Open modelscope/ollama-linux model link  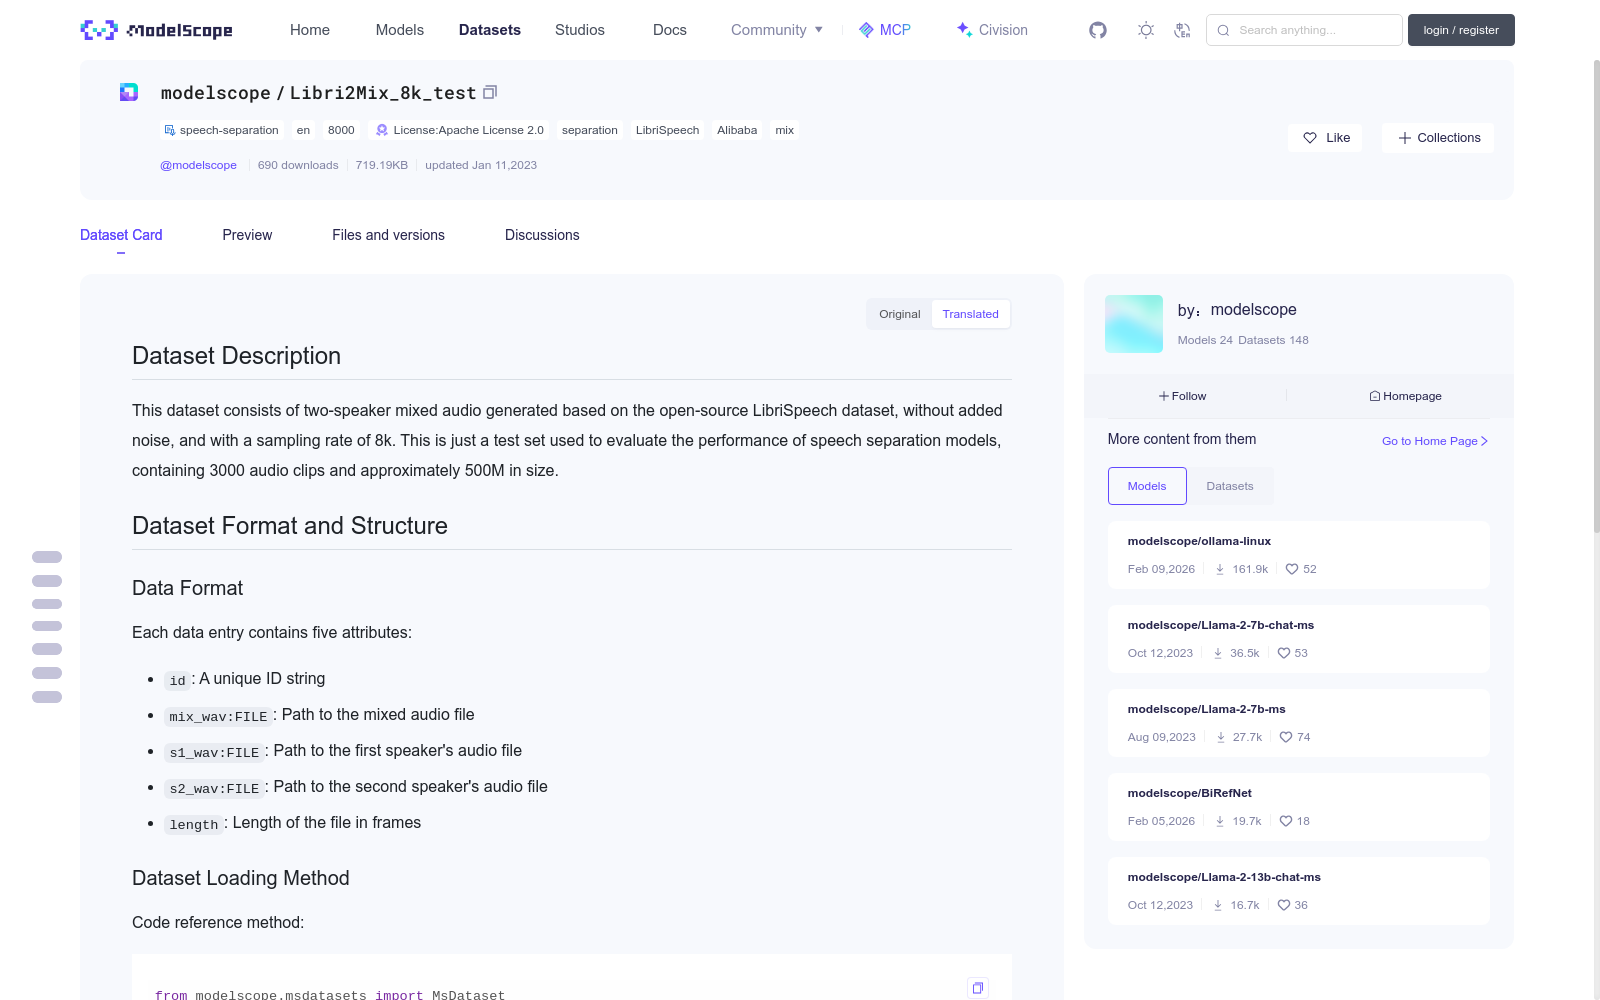click(x=1199, y=541)
